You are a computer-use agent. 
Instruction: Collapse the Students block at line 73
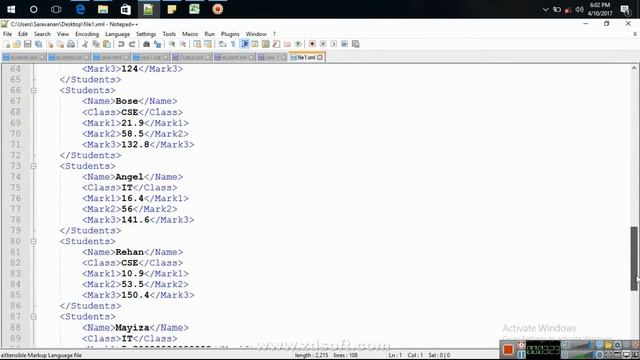click(33, 166)
